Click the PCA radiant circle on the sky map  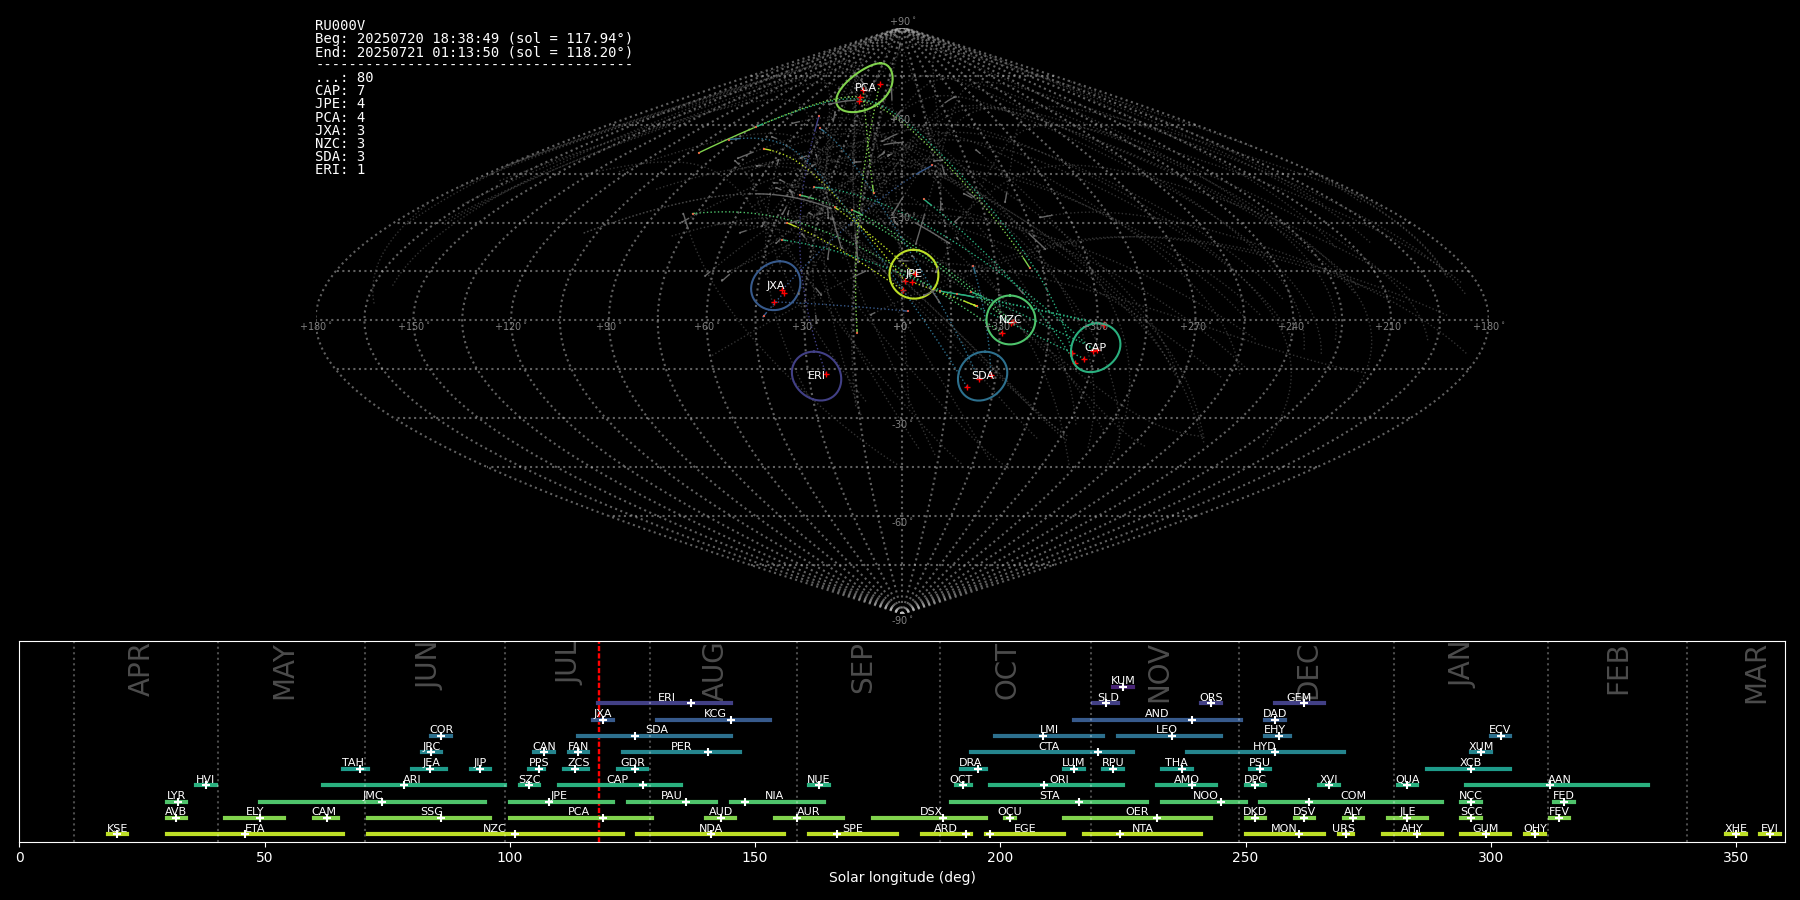pos(864,87)
